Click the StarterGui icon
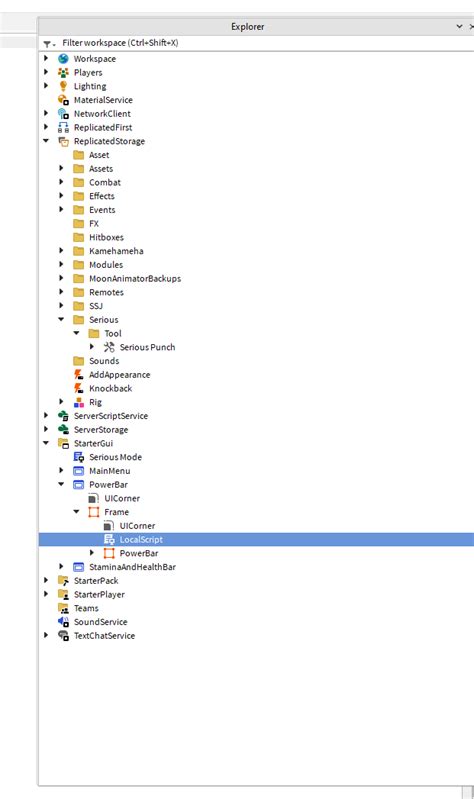 point(63,443)
